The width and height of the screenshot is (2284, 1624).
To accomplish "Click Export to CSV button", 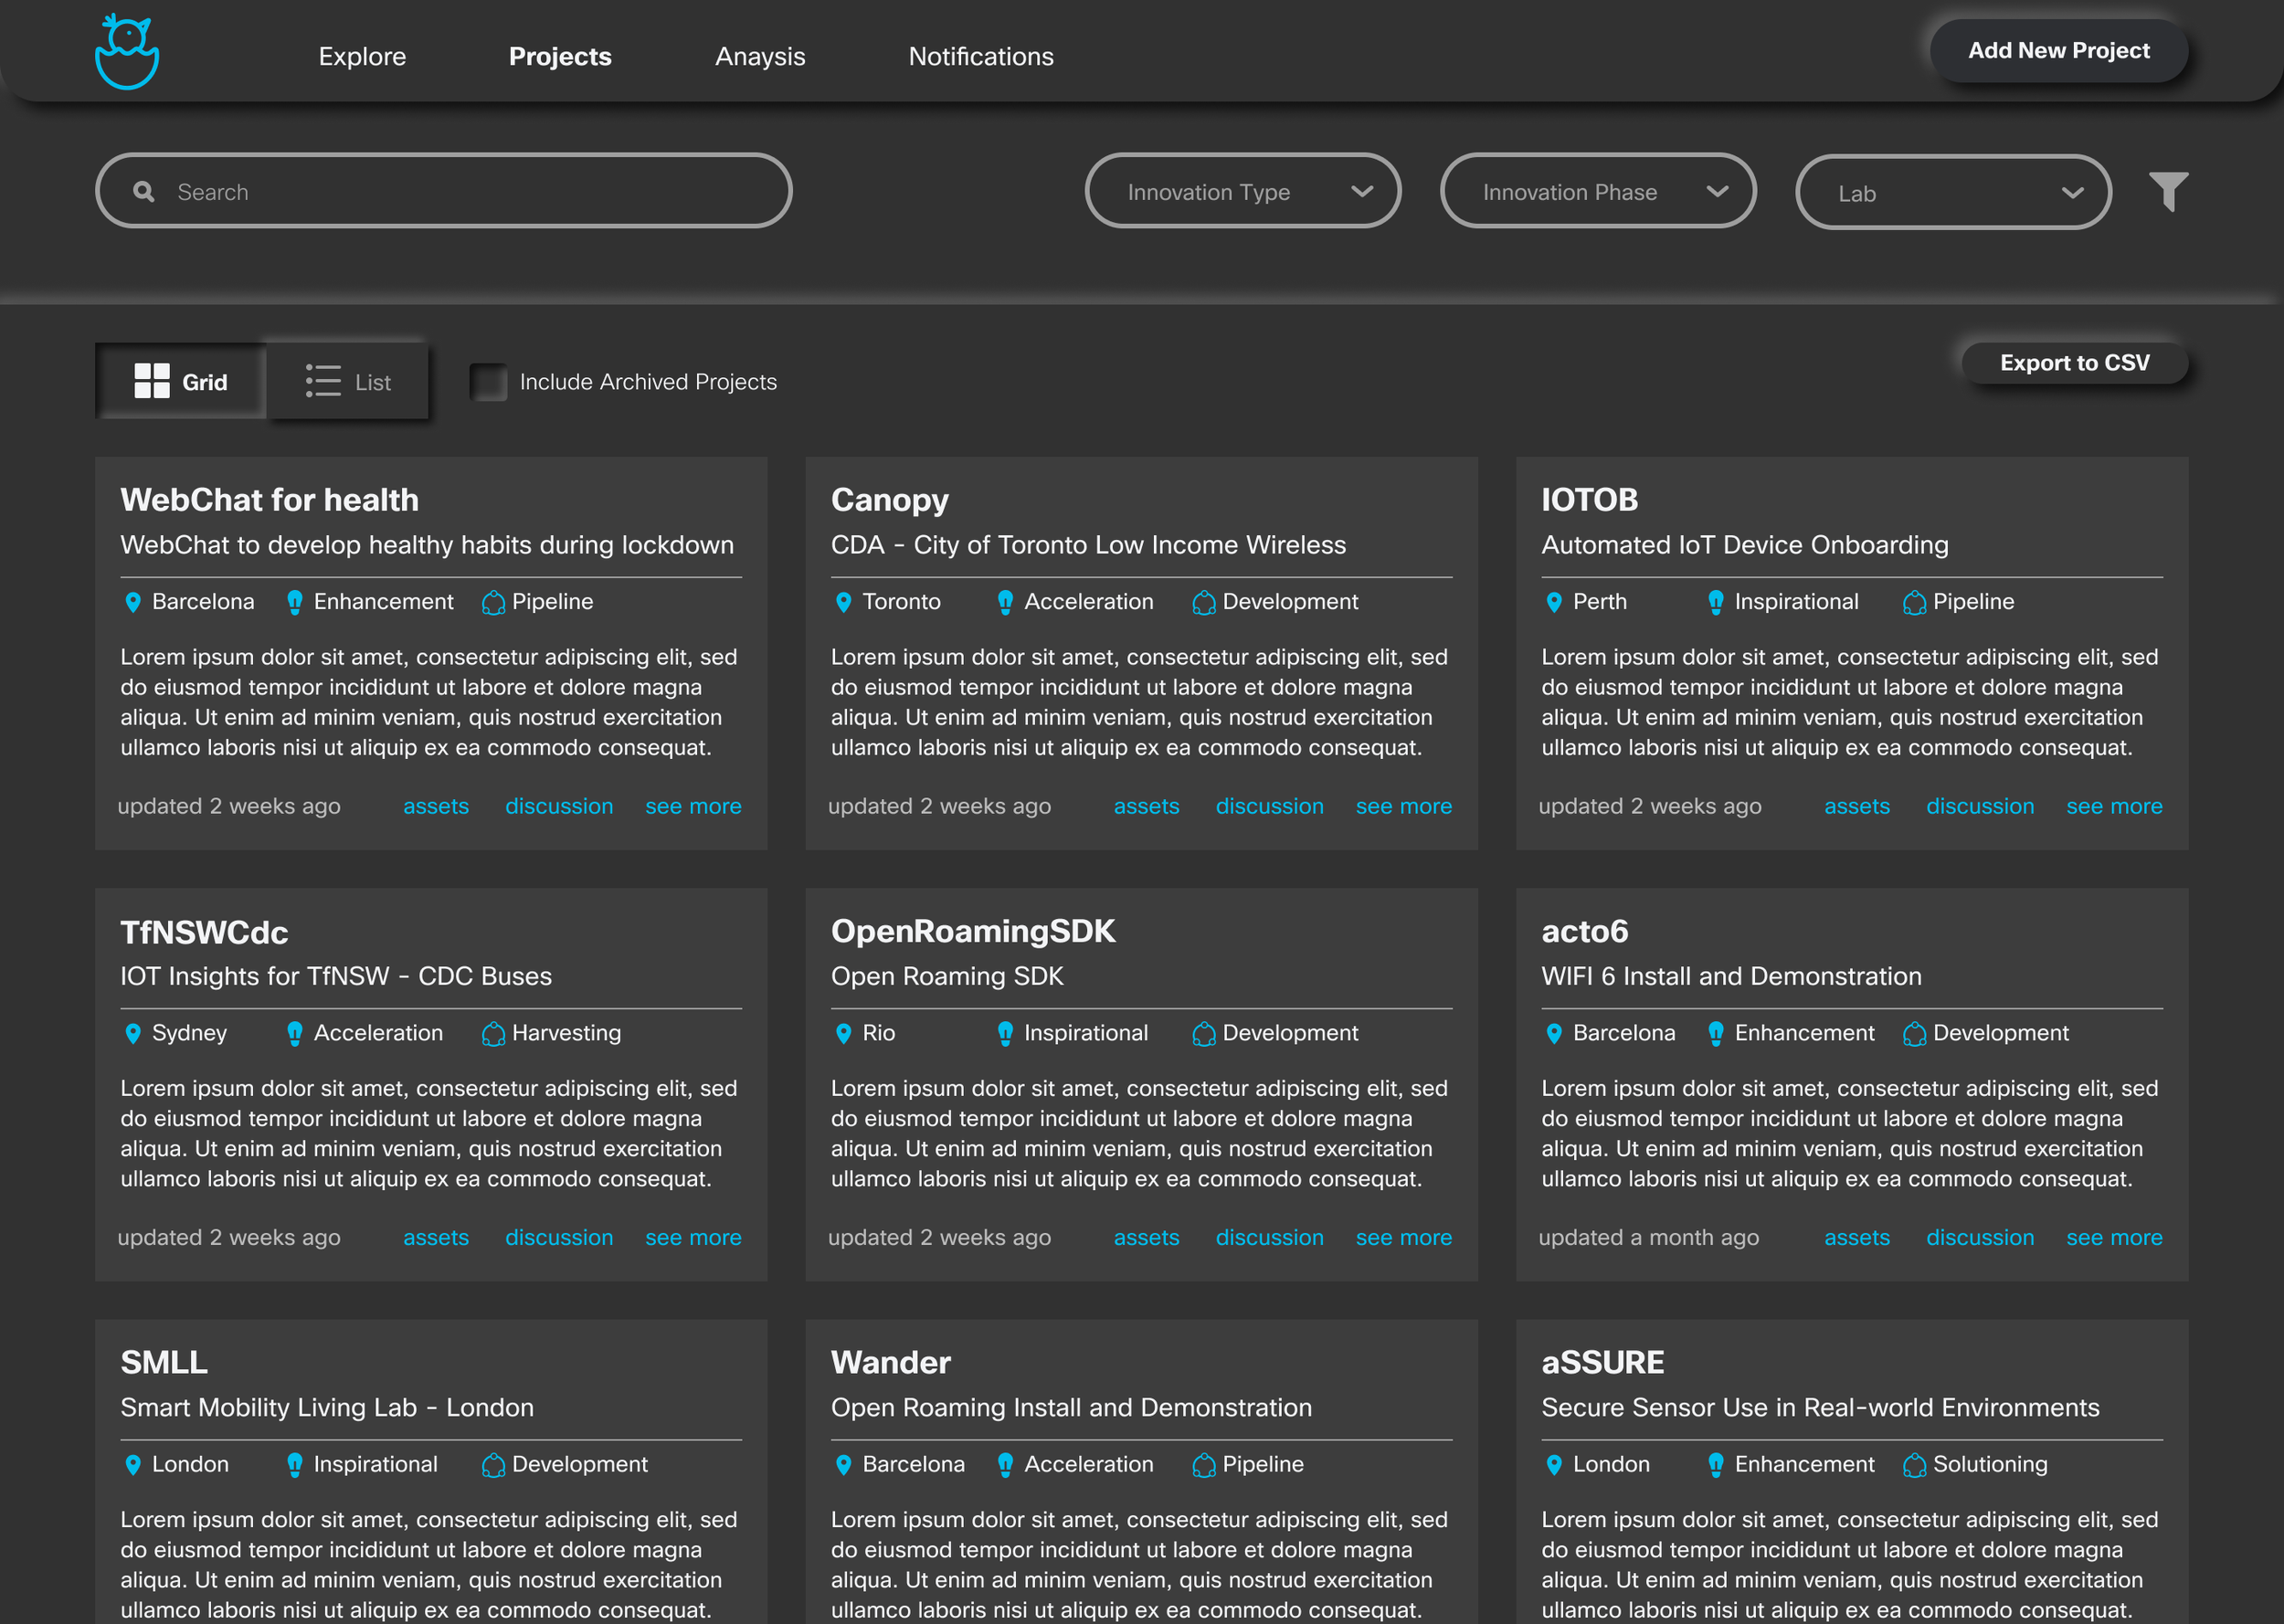I will click(x=2074, y=363).
